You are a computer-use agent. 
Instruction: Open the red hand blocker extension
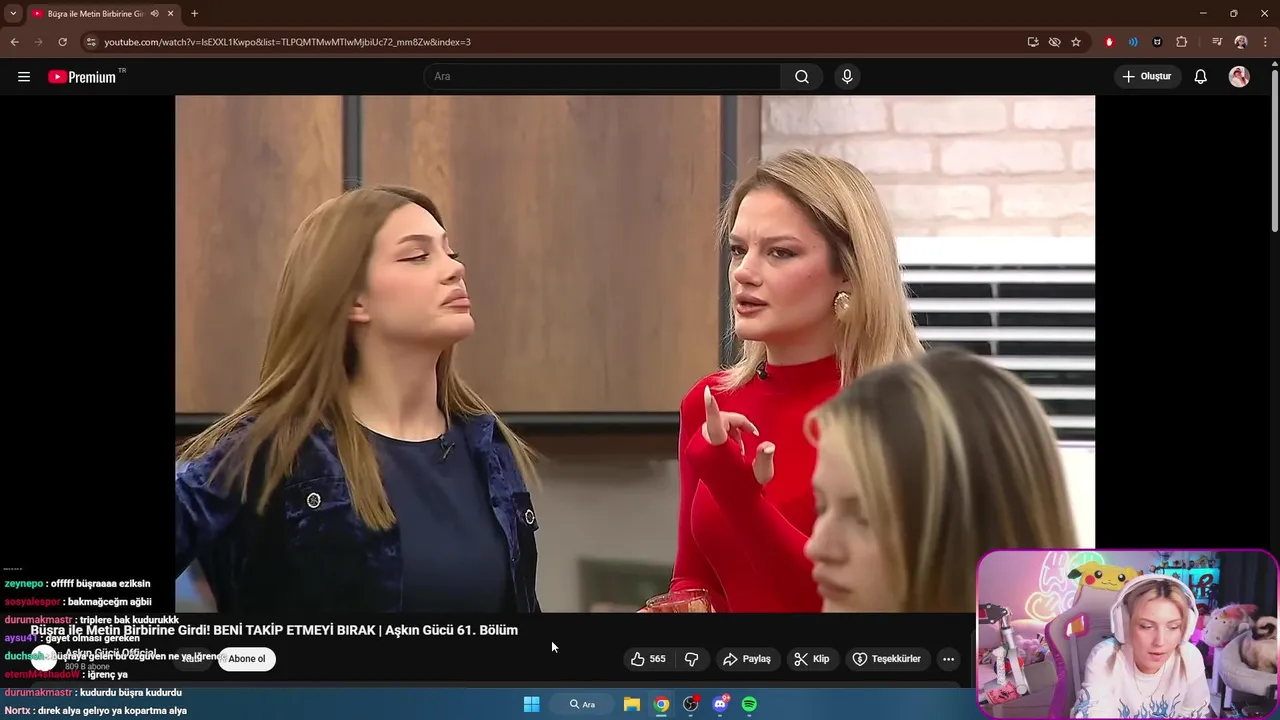[1109, 42]
